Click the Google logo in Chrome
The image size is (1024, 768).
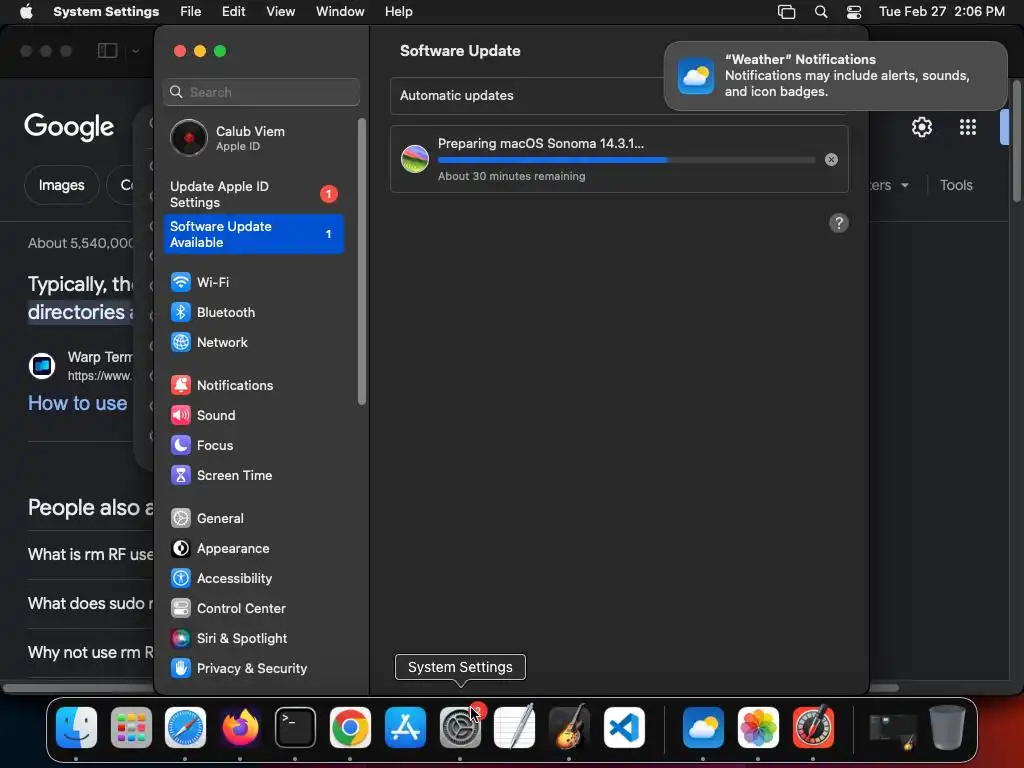[69, 127]
